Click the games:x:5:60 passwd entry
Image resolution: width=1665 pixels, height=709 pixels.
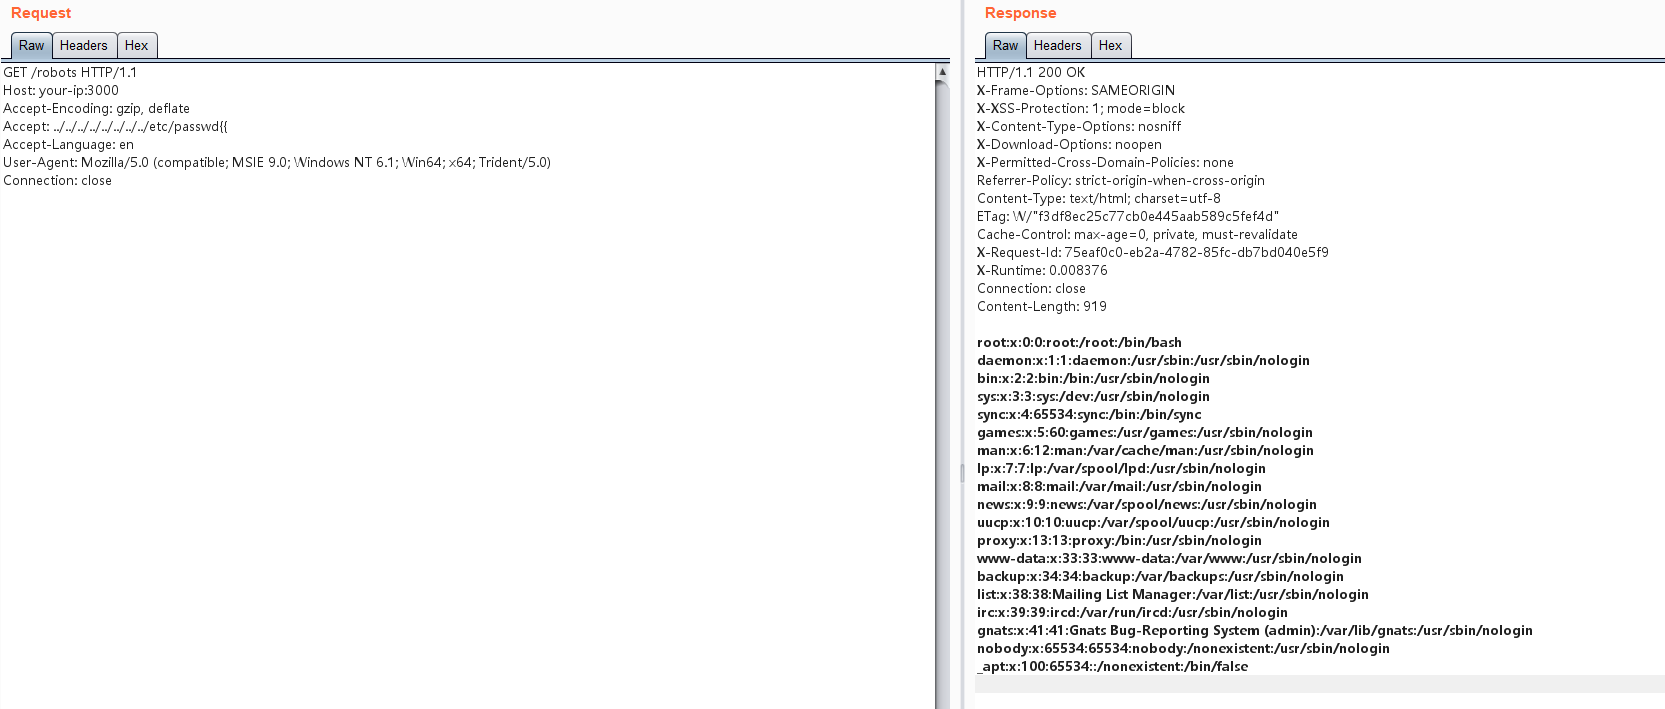(1145, 433)
